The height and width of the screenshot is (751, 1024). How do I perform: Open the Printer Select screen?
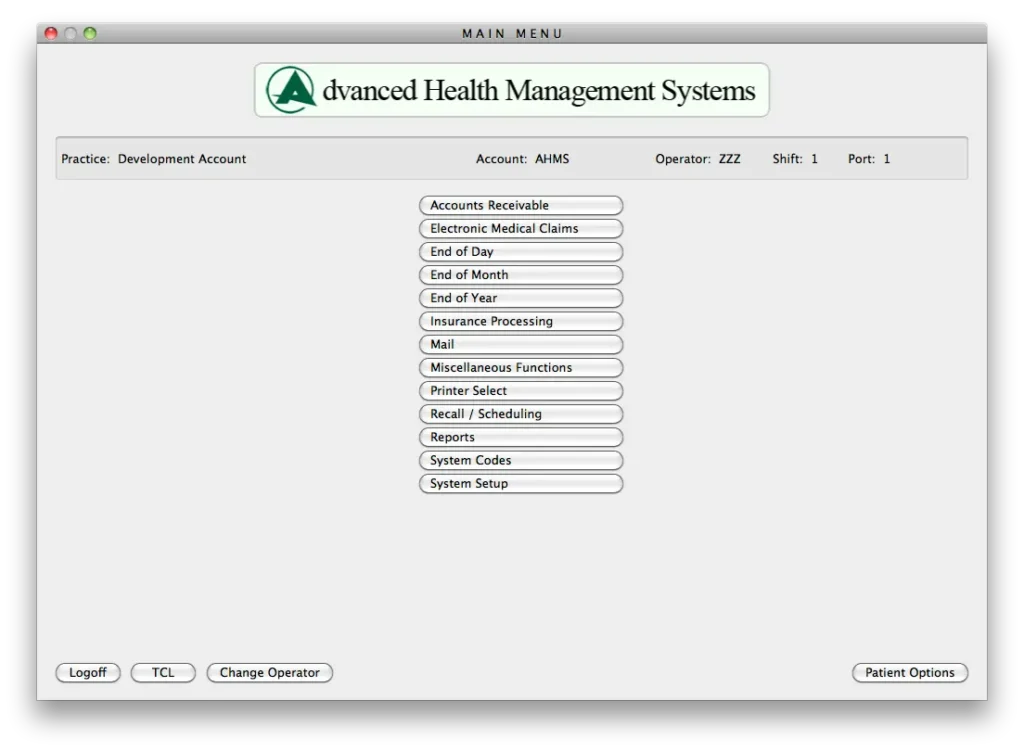520,390
